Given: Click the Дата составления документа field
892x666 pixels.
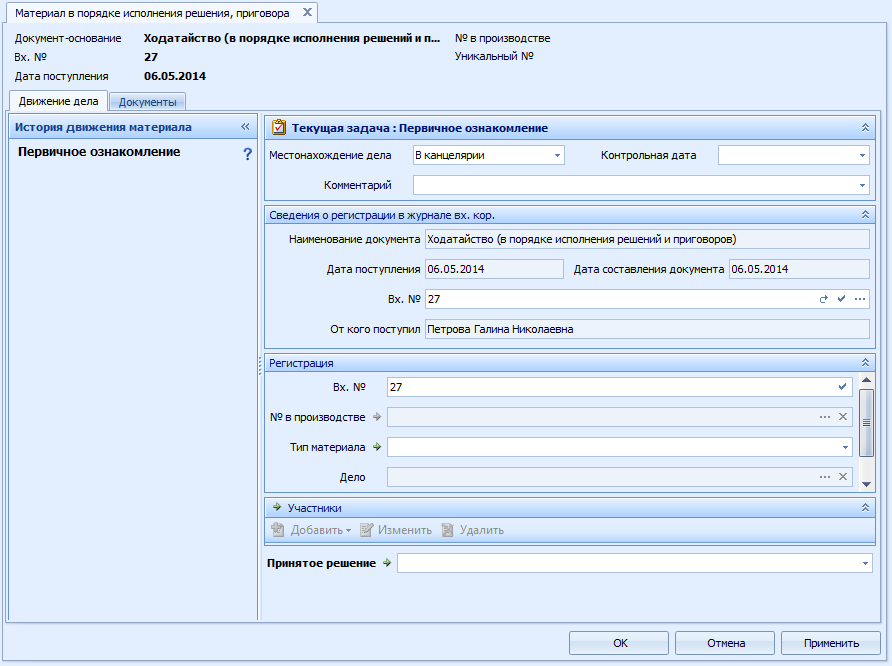Looking at the screenshot, I should coord(799,269).
